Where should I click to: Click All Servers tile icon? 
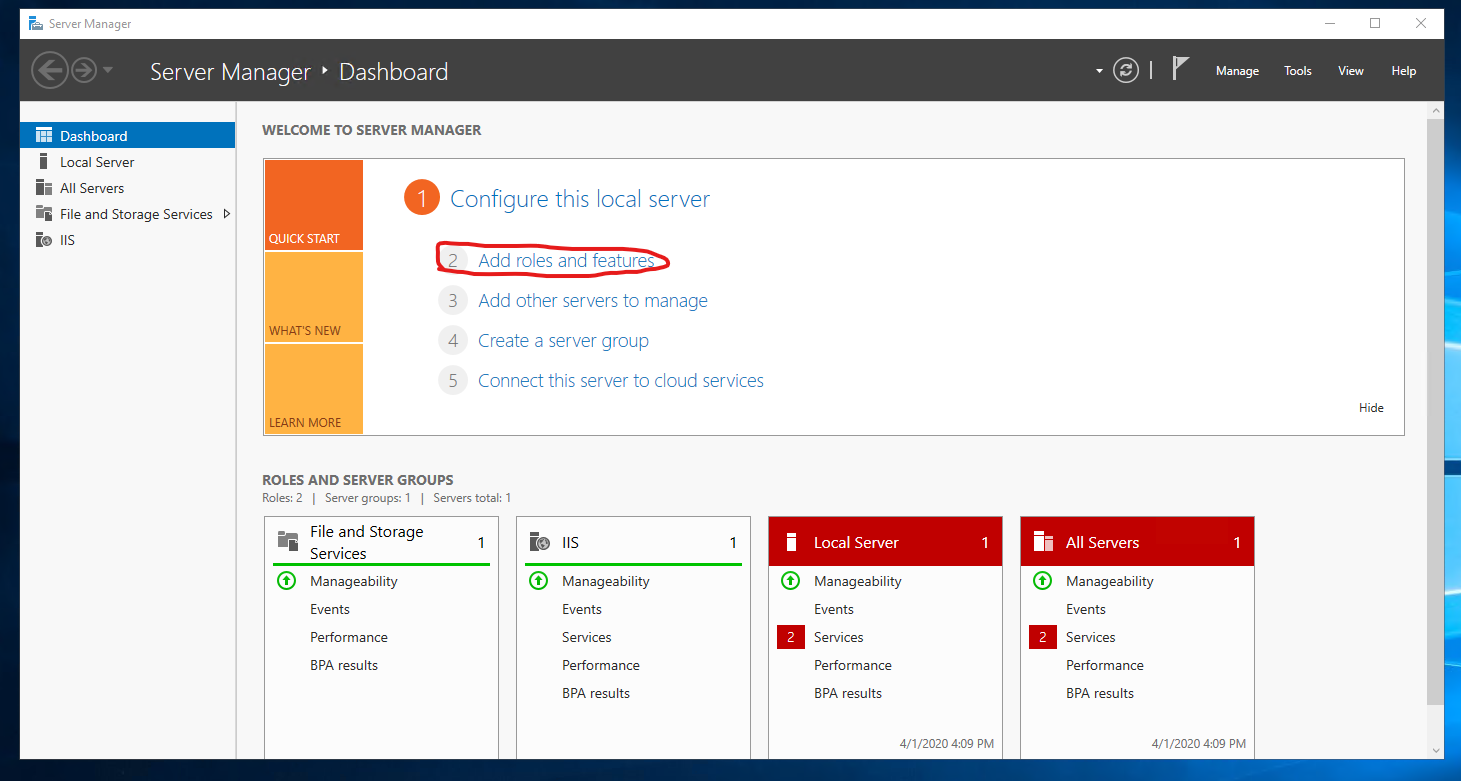point(1043,542)
